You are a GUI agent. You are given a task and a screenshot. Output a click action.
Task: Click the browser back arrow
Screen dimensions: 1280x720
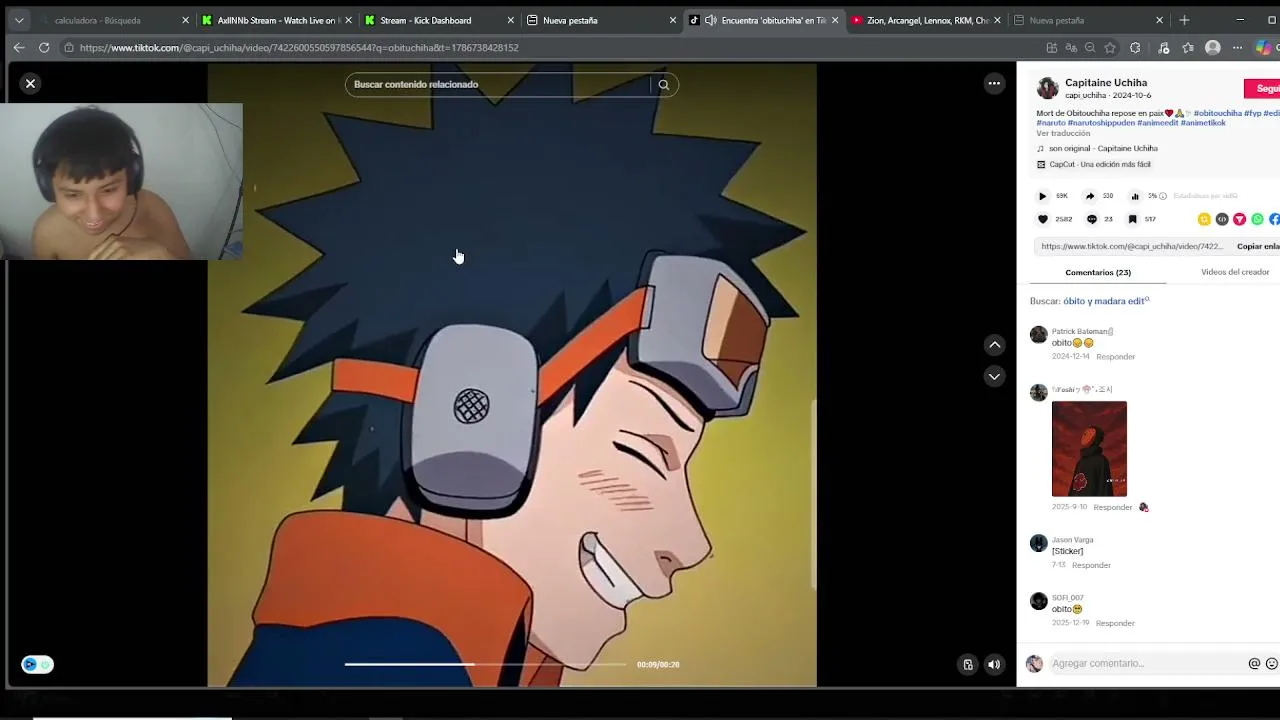coord(19,47)
